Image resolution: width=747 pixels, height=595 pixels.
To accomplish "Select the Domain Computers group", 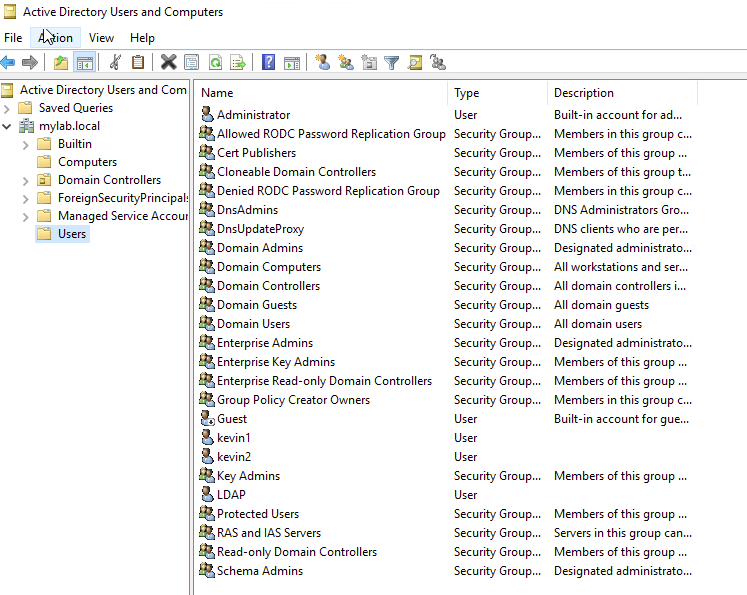I will (x=269, y=266).
